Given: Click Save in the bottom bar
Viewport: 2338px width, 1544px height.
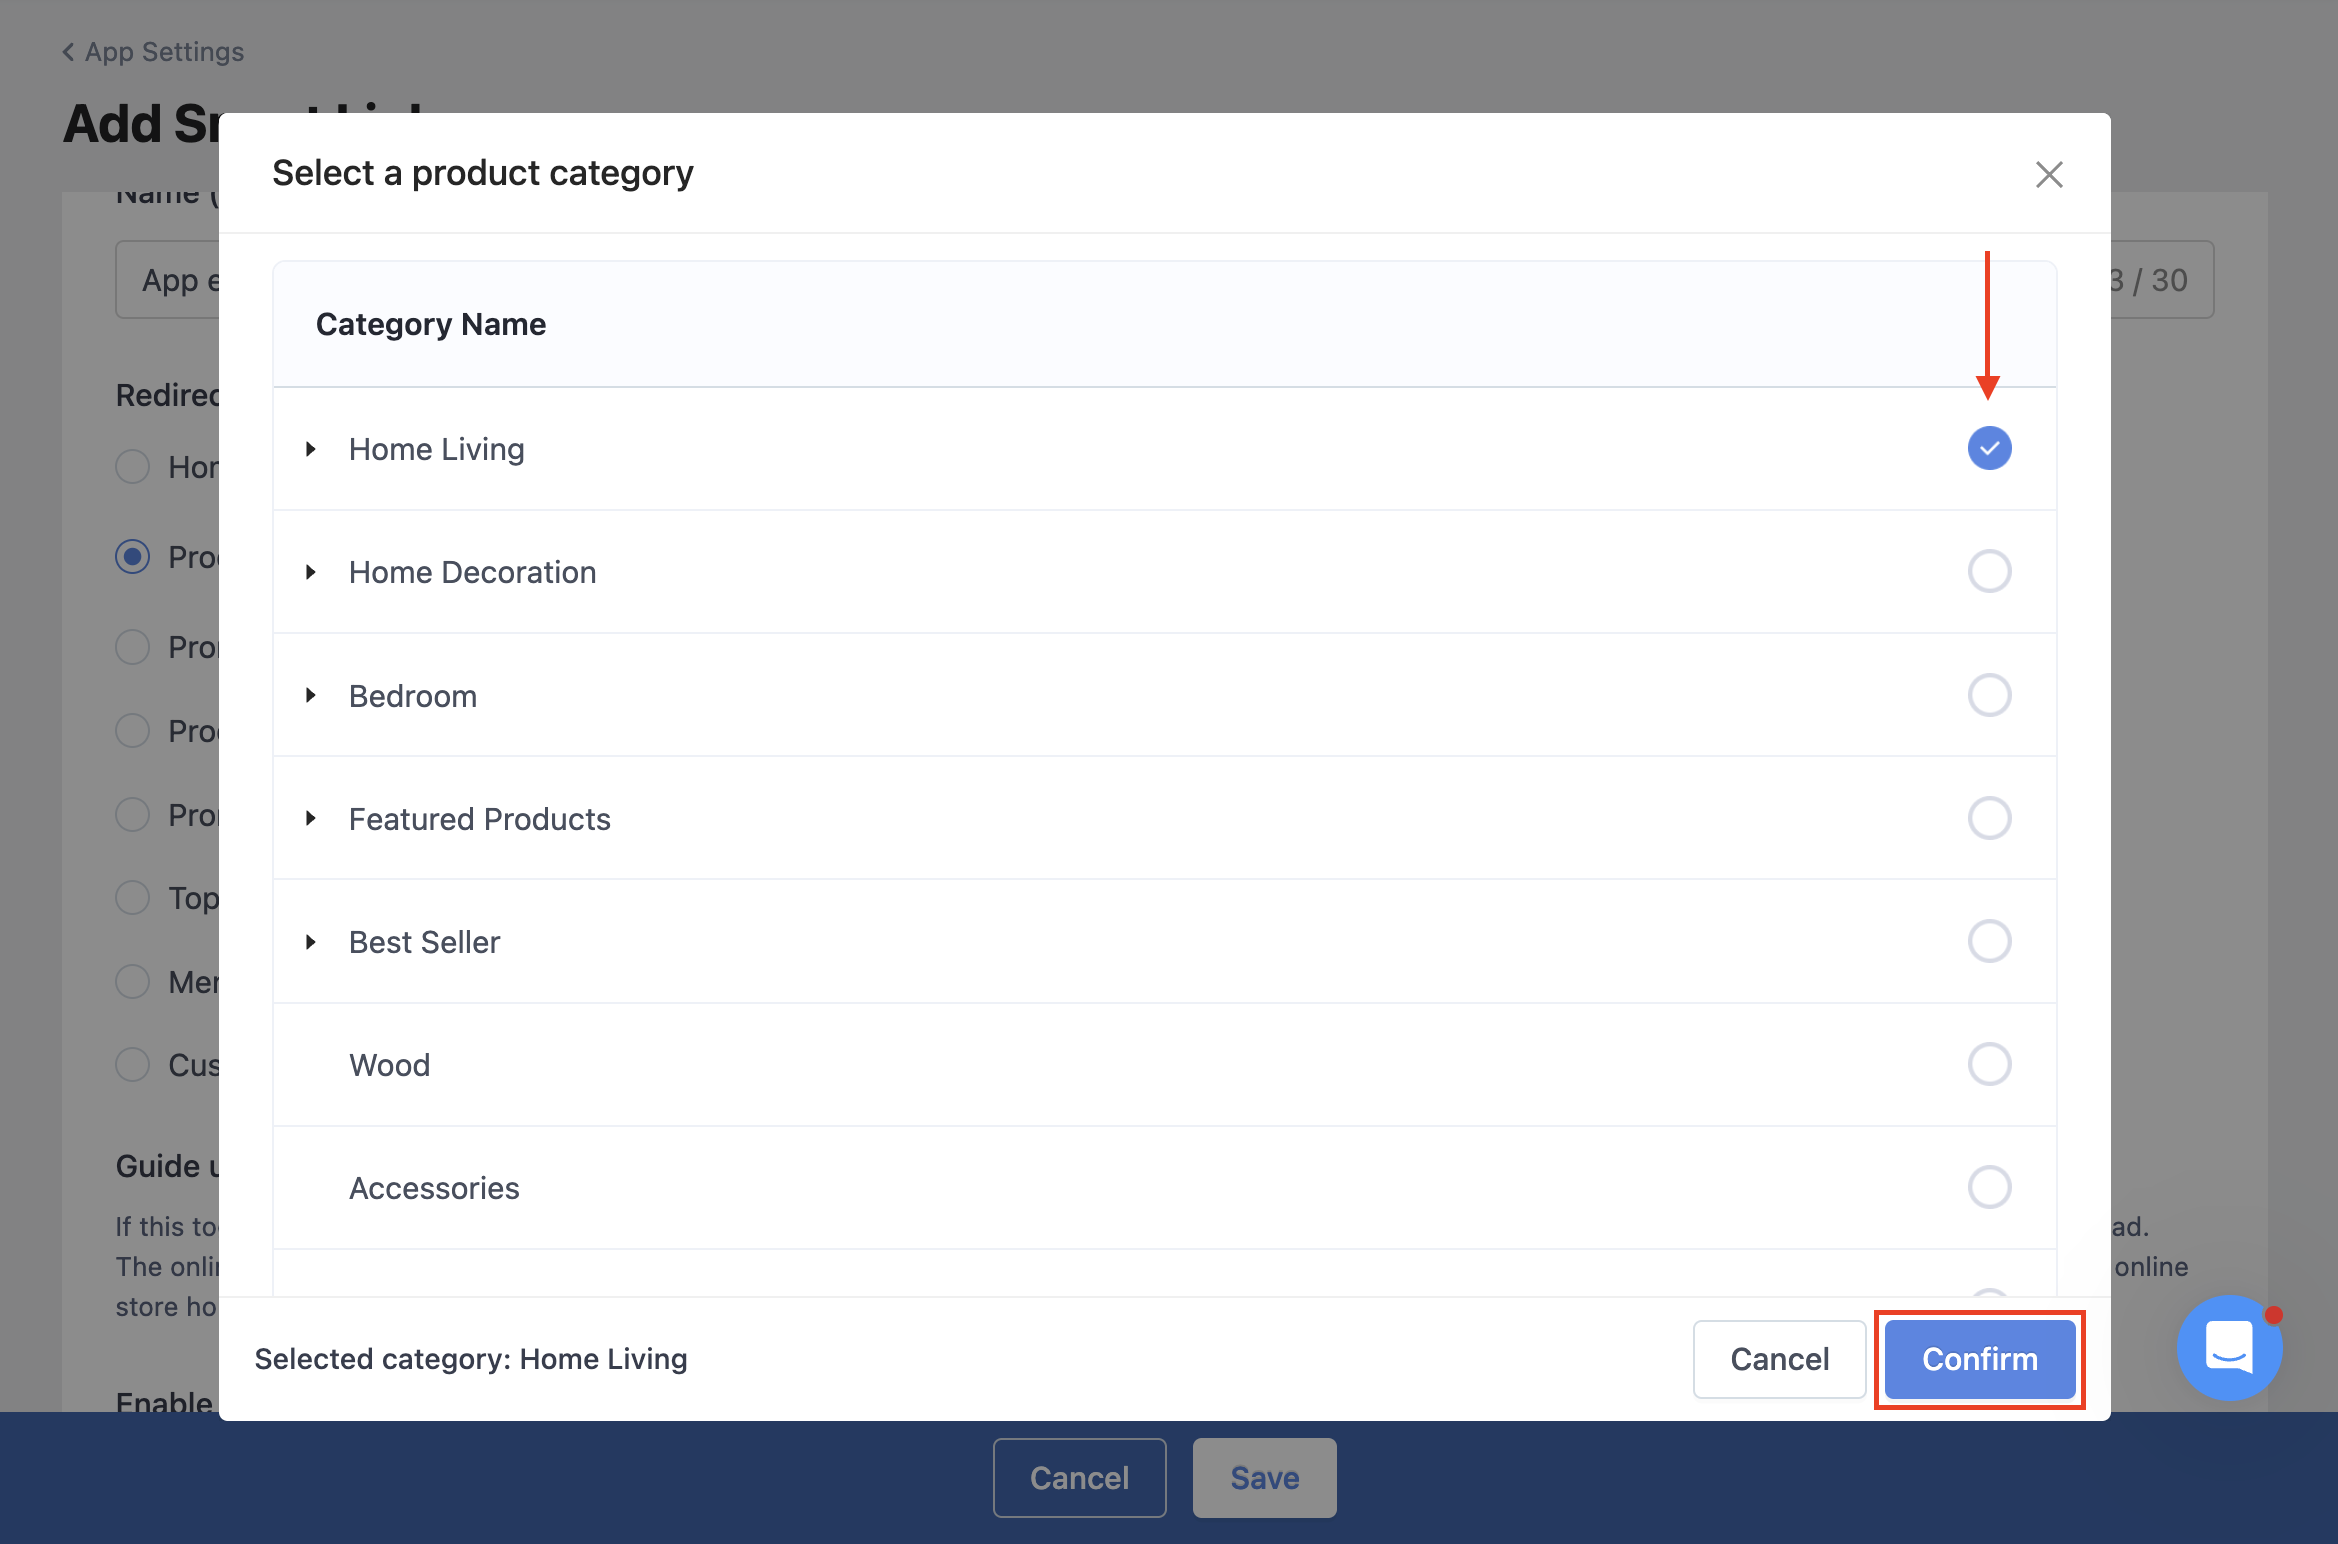Looking at the screenshot, I should (x=1264, y=1478).
